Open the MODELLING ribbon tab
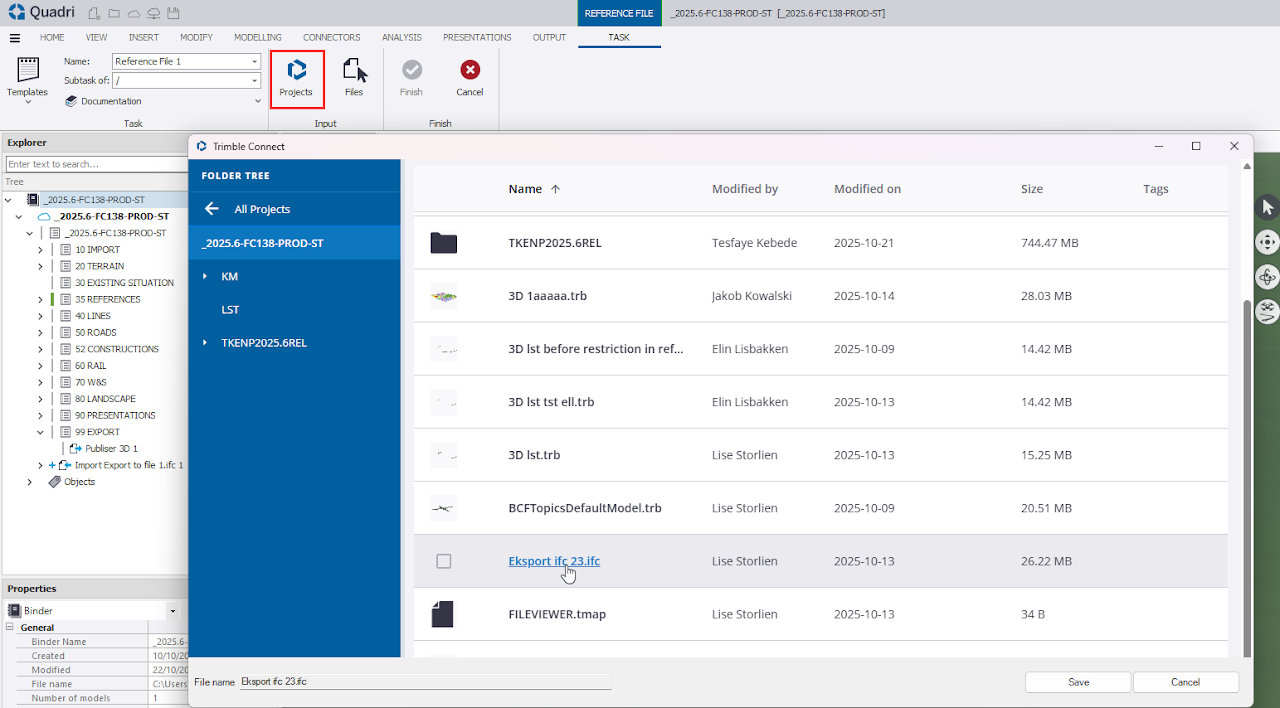The height and width of the screenshot is (708, 1280). [258, 38]
